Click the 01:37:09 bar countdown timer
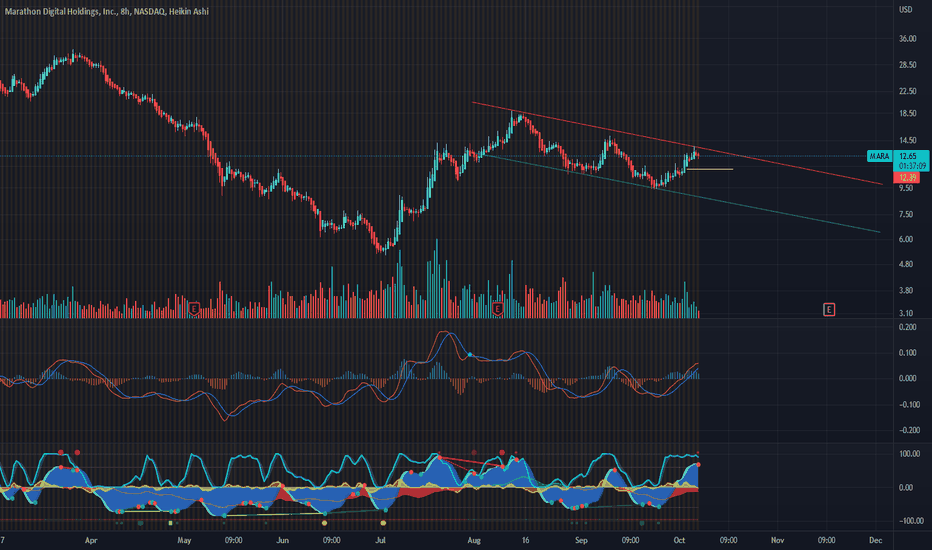The height and width of the screenshot is (550, 932). (x=911, y=166)
